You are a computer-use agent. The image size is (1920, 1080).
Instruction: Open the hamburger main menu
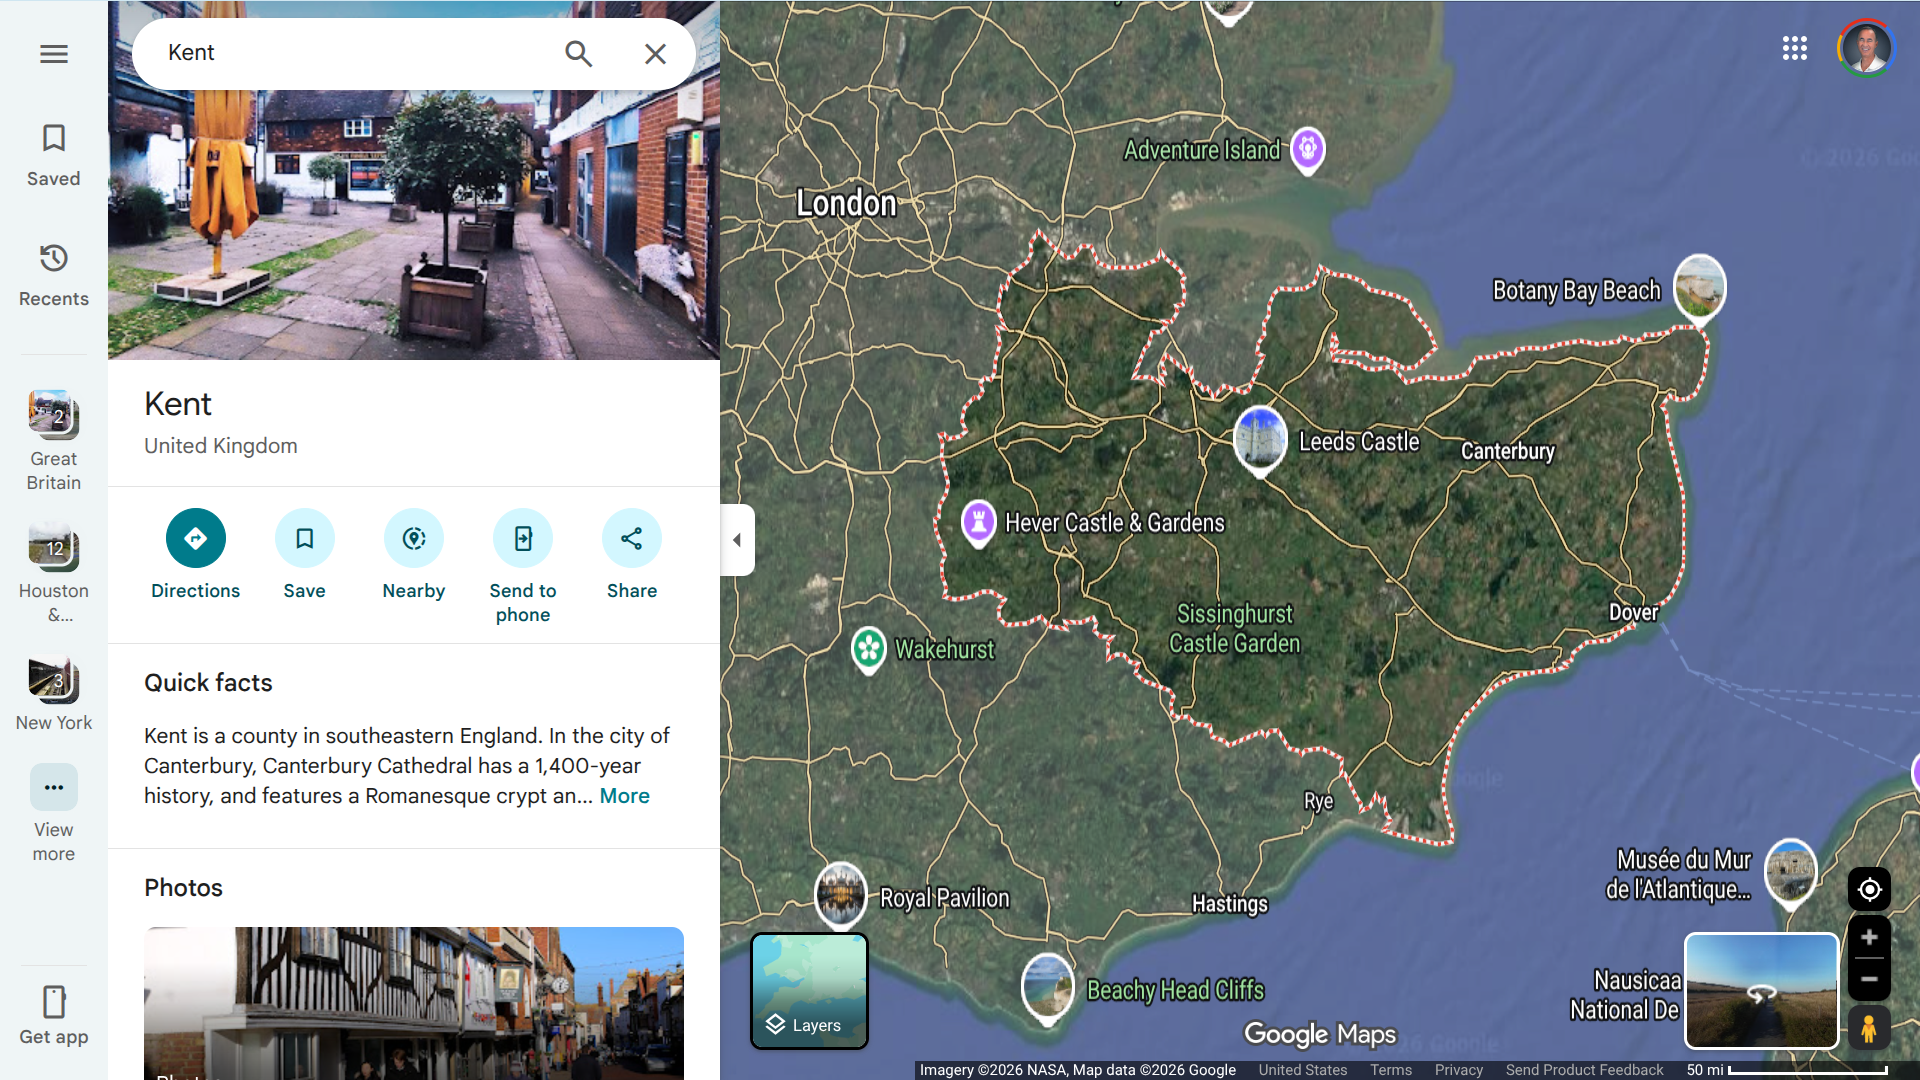54,54
